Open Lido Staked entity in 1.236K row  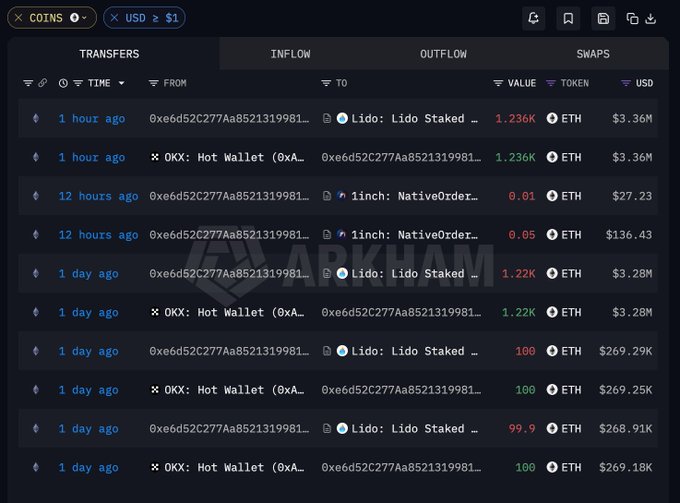point(414,118)
